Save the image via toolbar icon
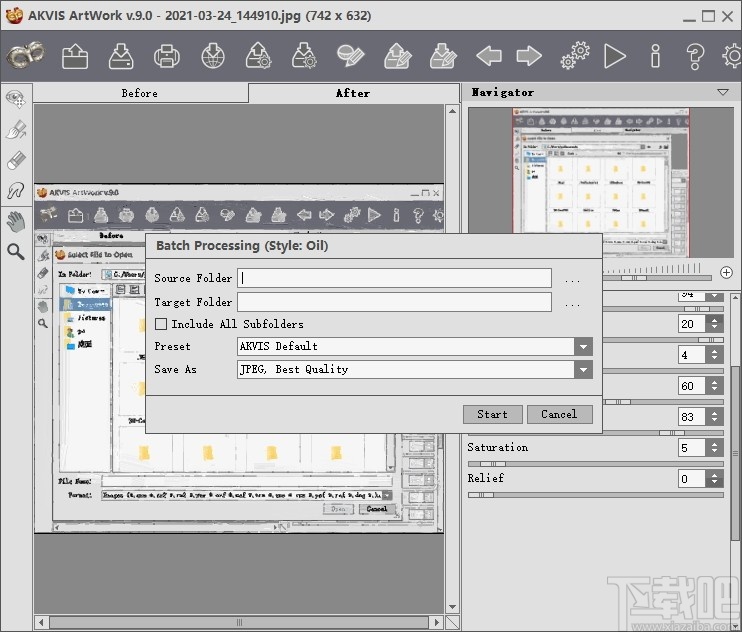The width and height of the screenshot is (742, 632). [121, 56]
